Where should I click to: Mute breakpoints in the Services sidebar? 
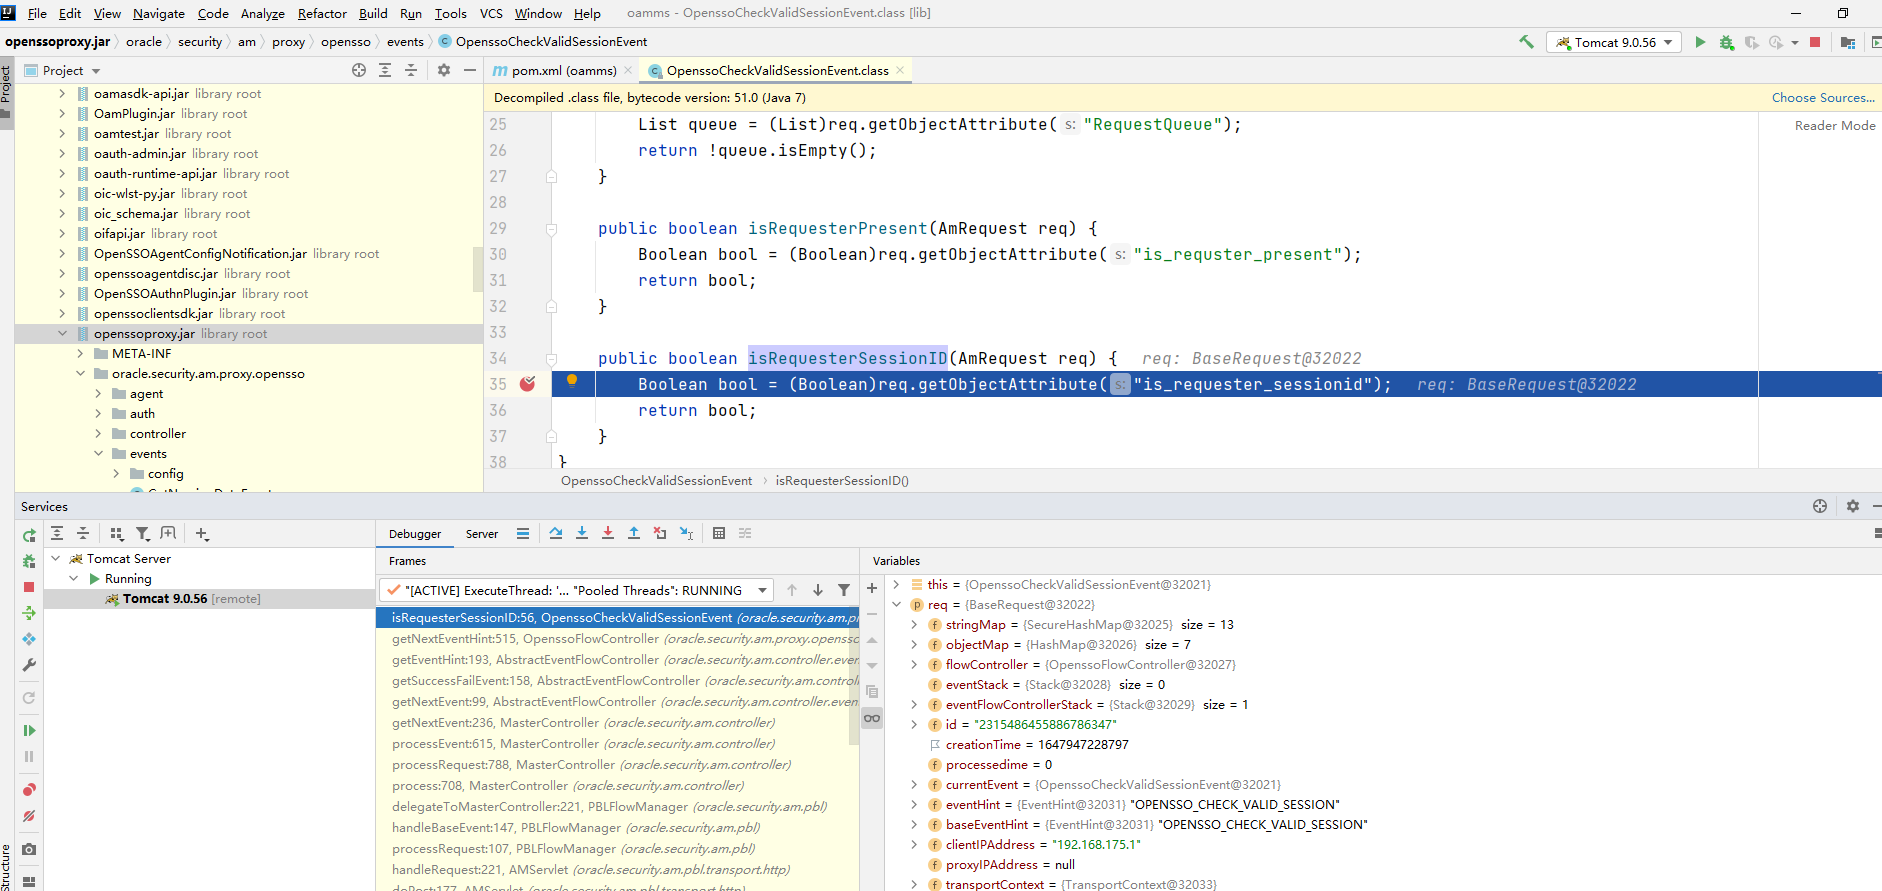click(x=29, y=816)
